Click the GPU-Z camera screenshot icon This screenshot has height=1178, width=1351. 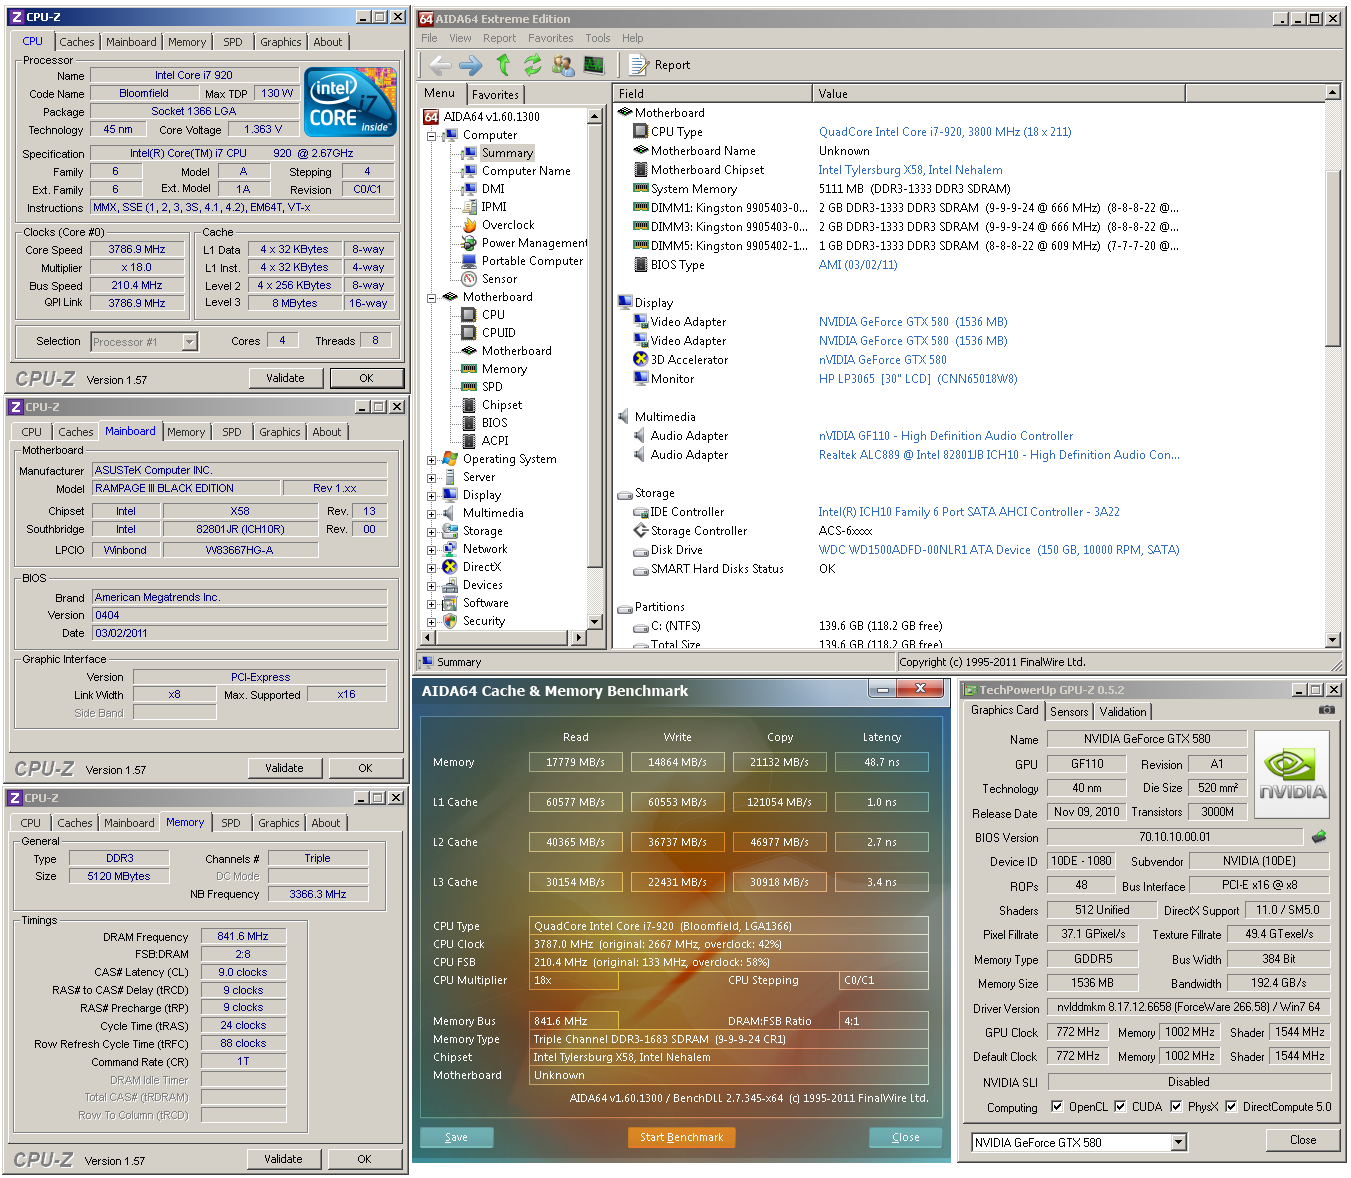click(x=1327, y=710)
